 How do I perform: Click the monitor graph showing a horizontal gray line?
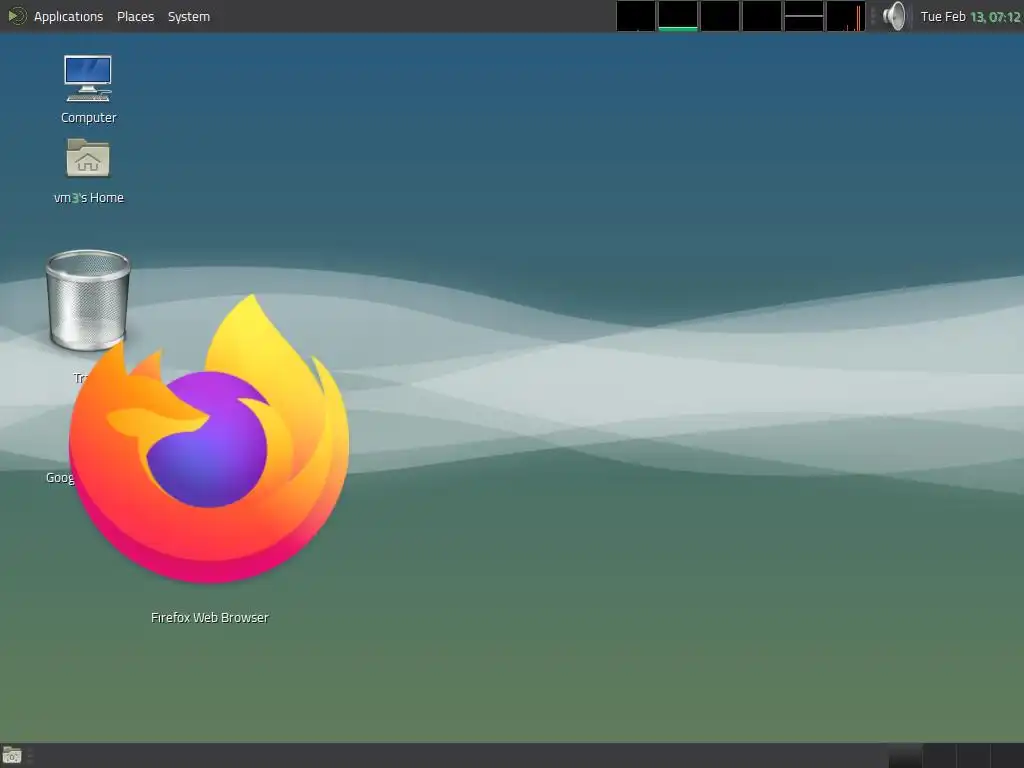pos(804,16)
